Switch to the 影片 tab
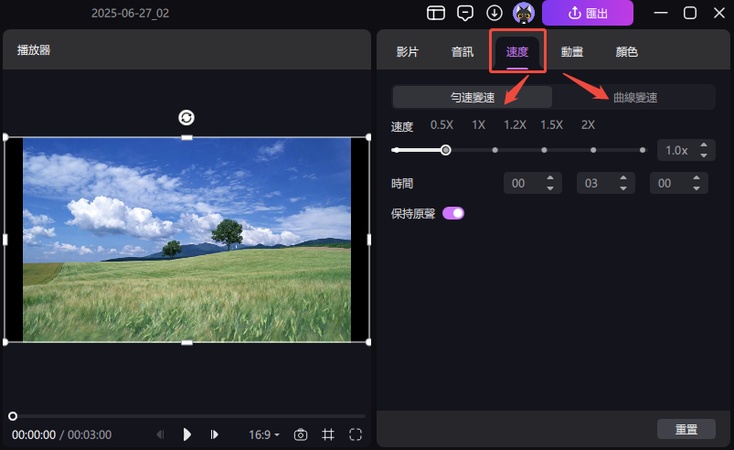The width and height of the screenshot is (734, 450). [x=407, y=52]
